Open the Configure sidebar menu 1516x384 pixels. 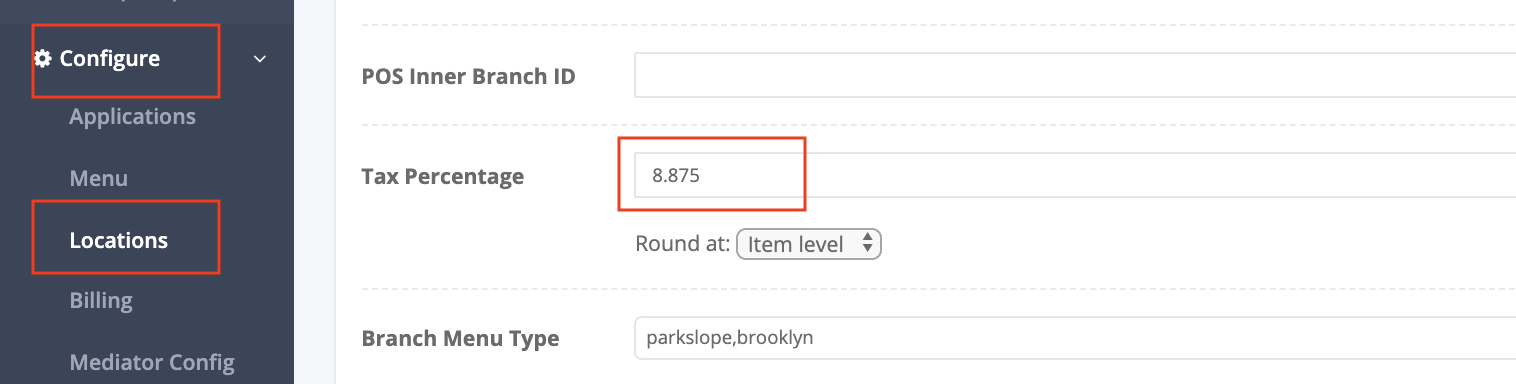(x=110, y=59)
